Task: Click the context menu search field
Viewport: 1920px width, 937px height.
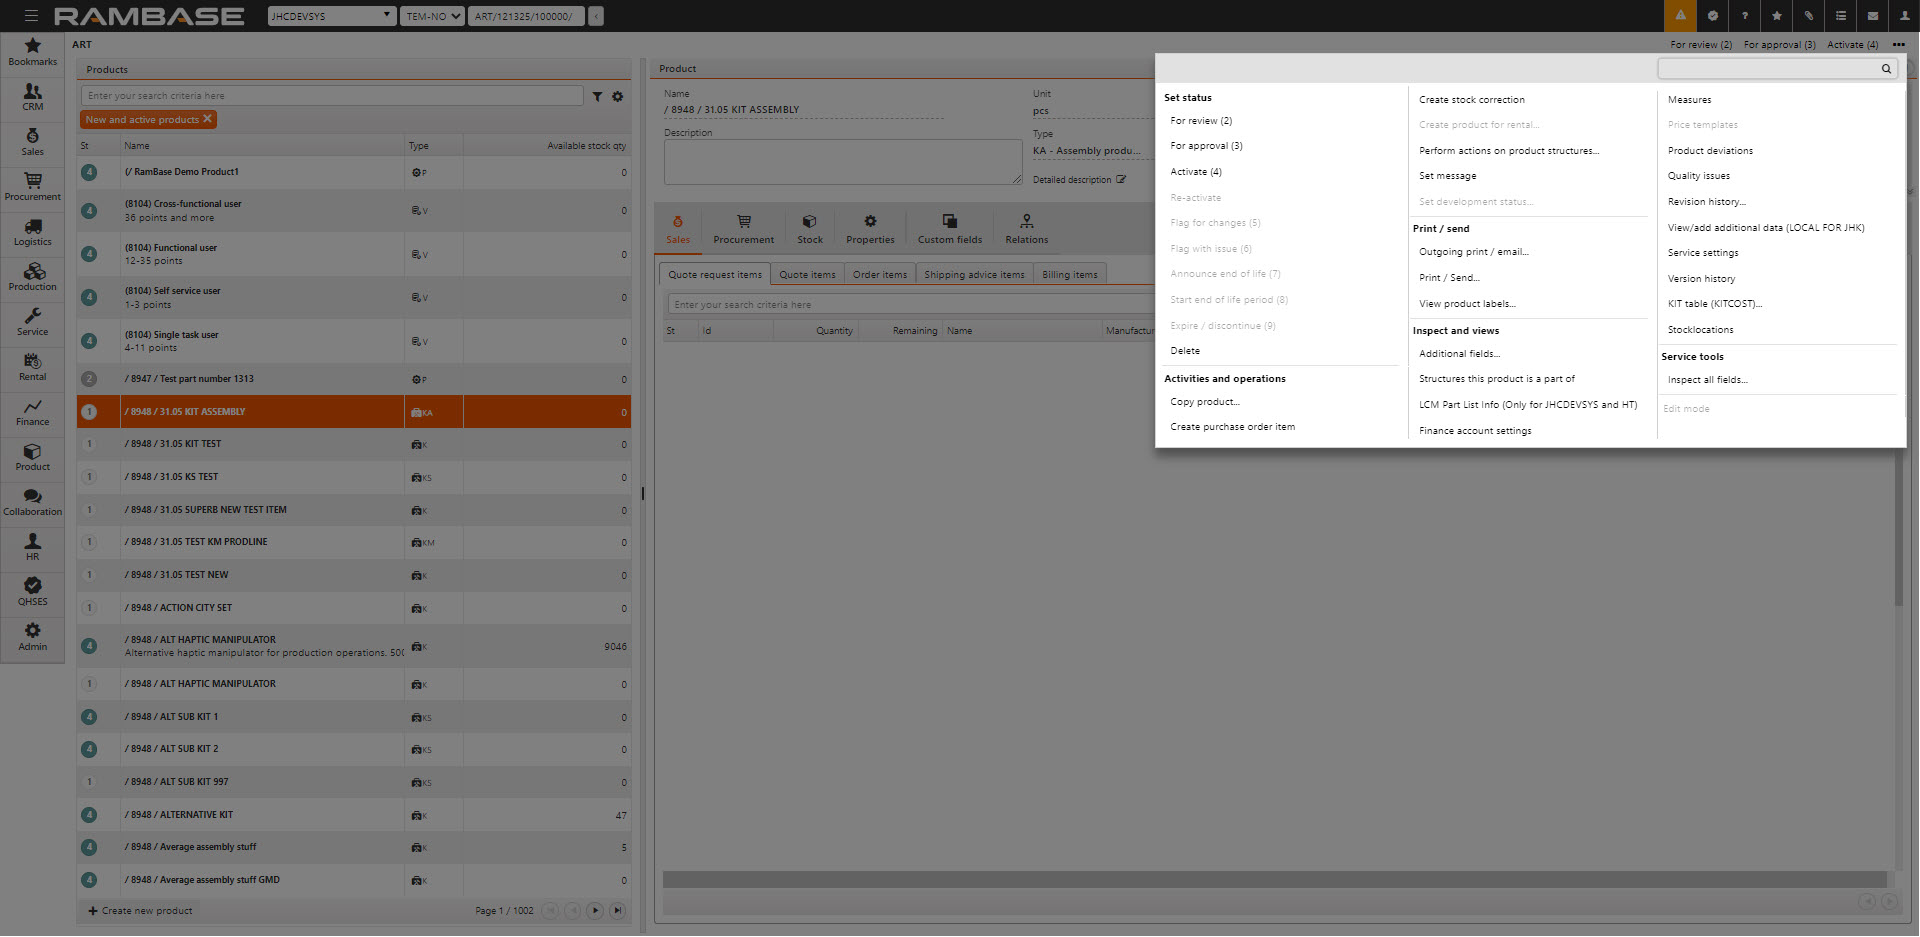Action: (x=1768, y=69)
